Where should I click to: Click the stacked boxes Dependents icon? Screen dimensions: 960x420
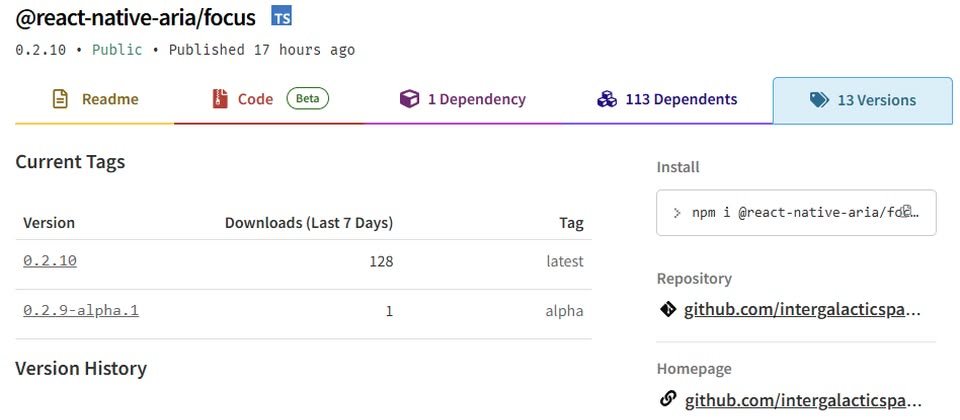[607, 99]
